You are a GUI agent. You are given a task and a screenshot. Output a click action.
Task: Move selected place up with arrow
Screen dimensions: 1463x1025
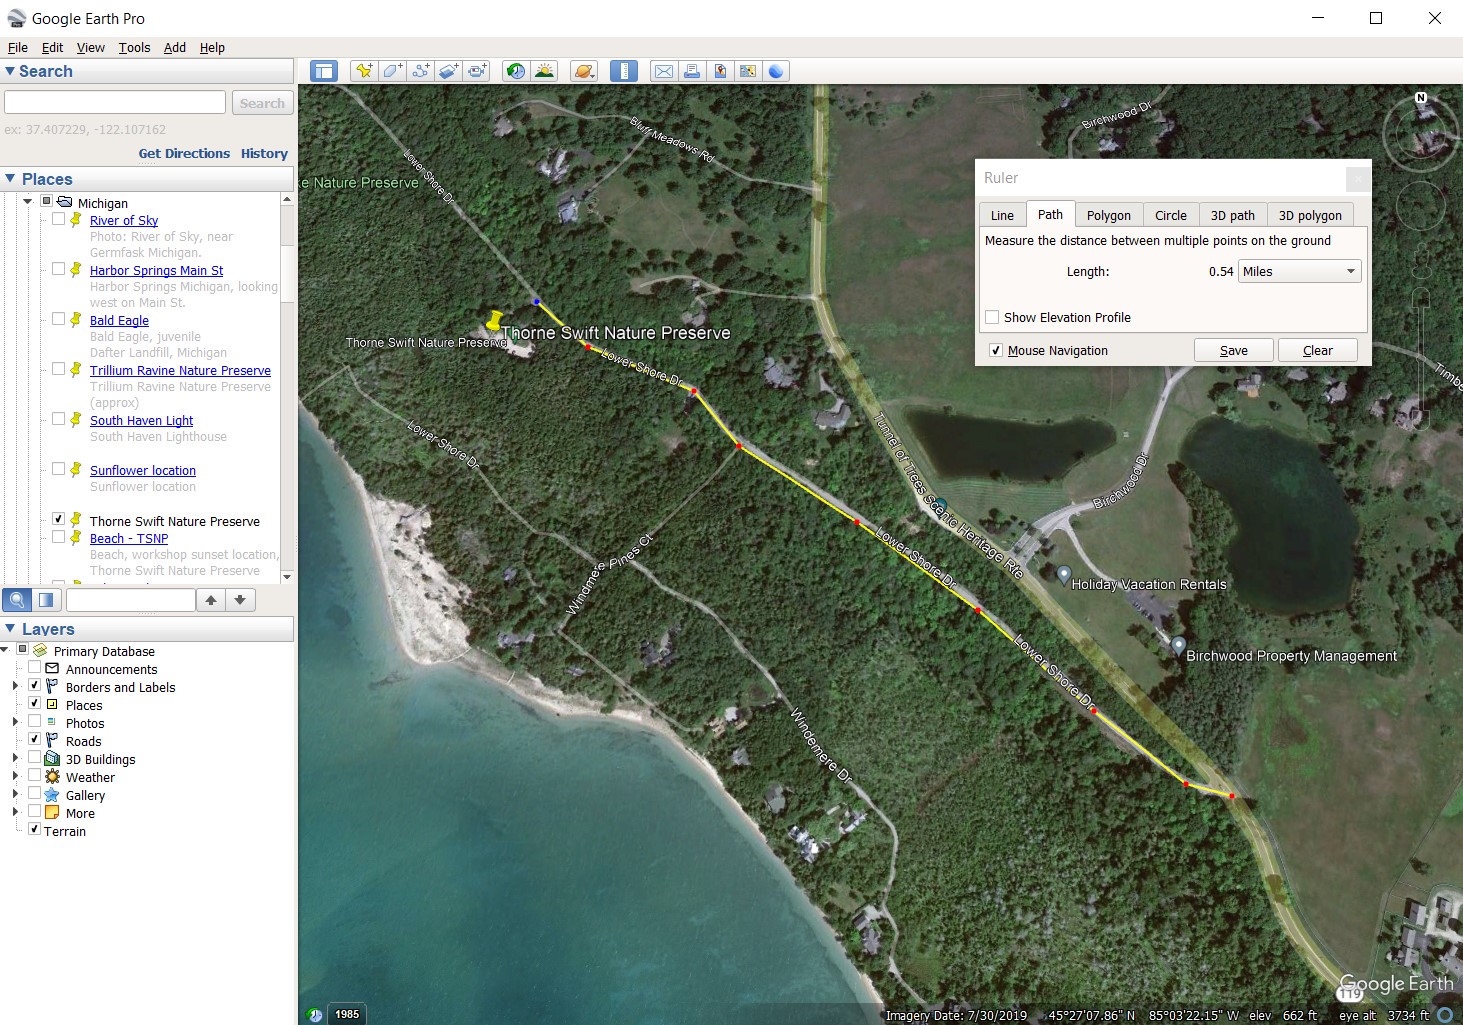211,600
